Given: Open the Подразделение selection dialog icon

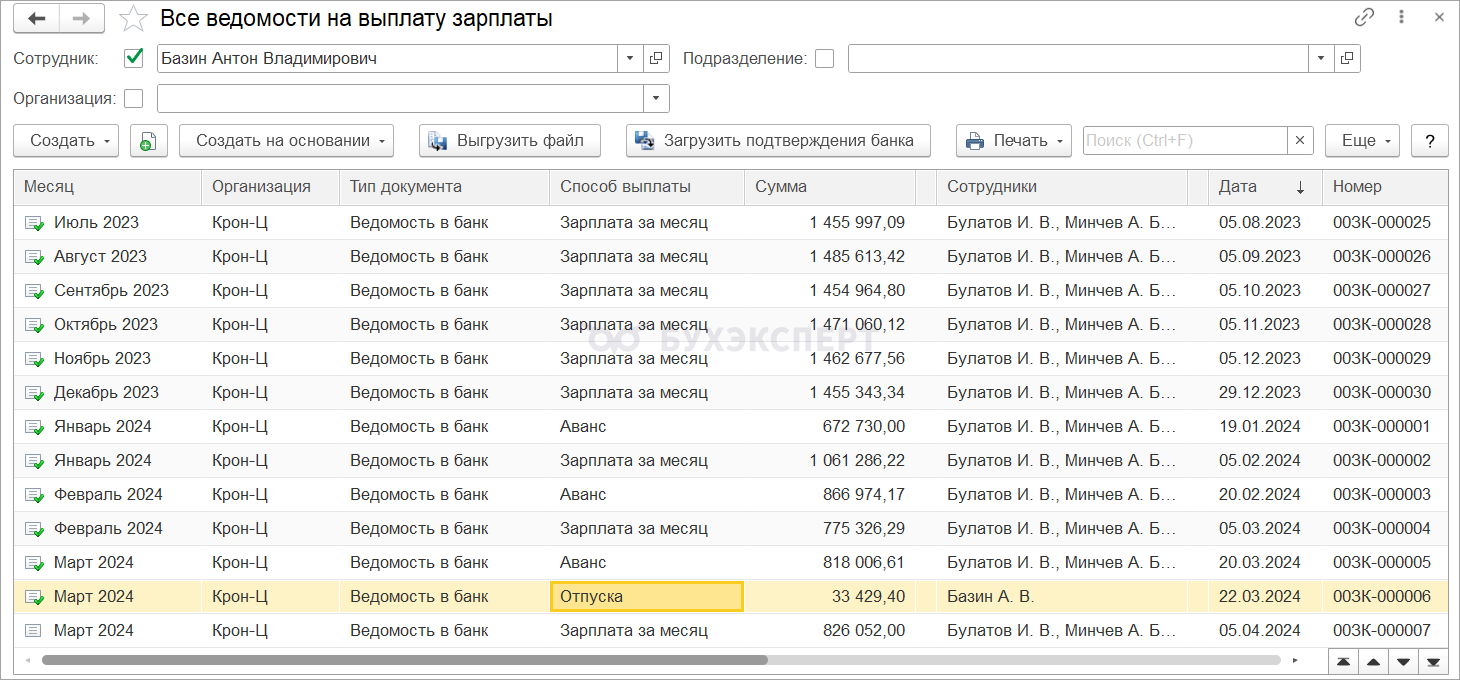Looking at the screenshot, I should (x=1347, y=59).
